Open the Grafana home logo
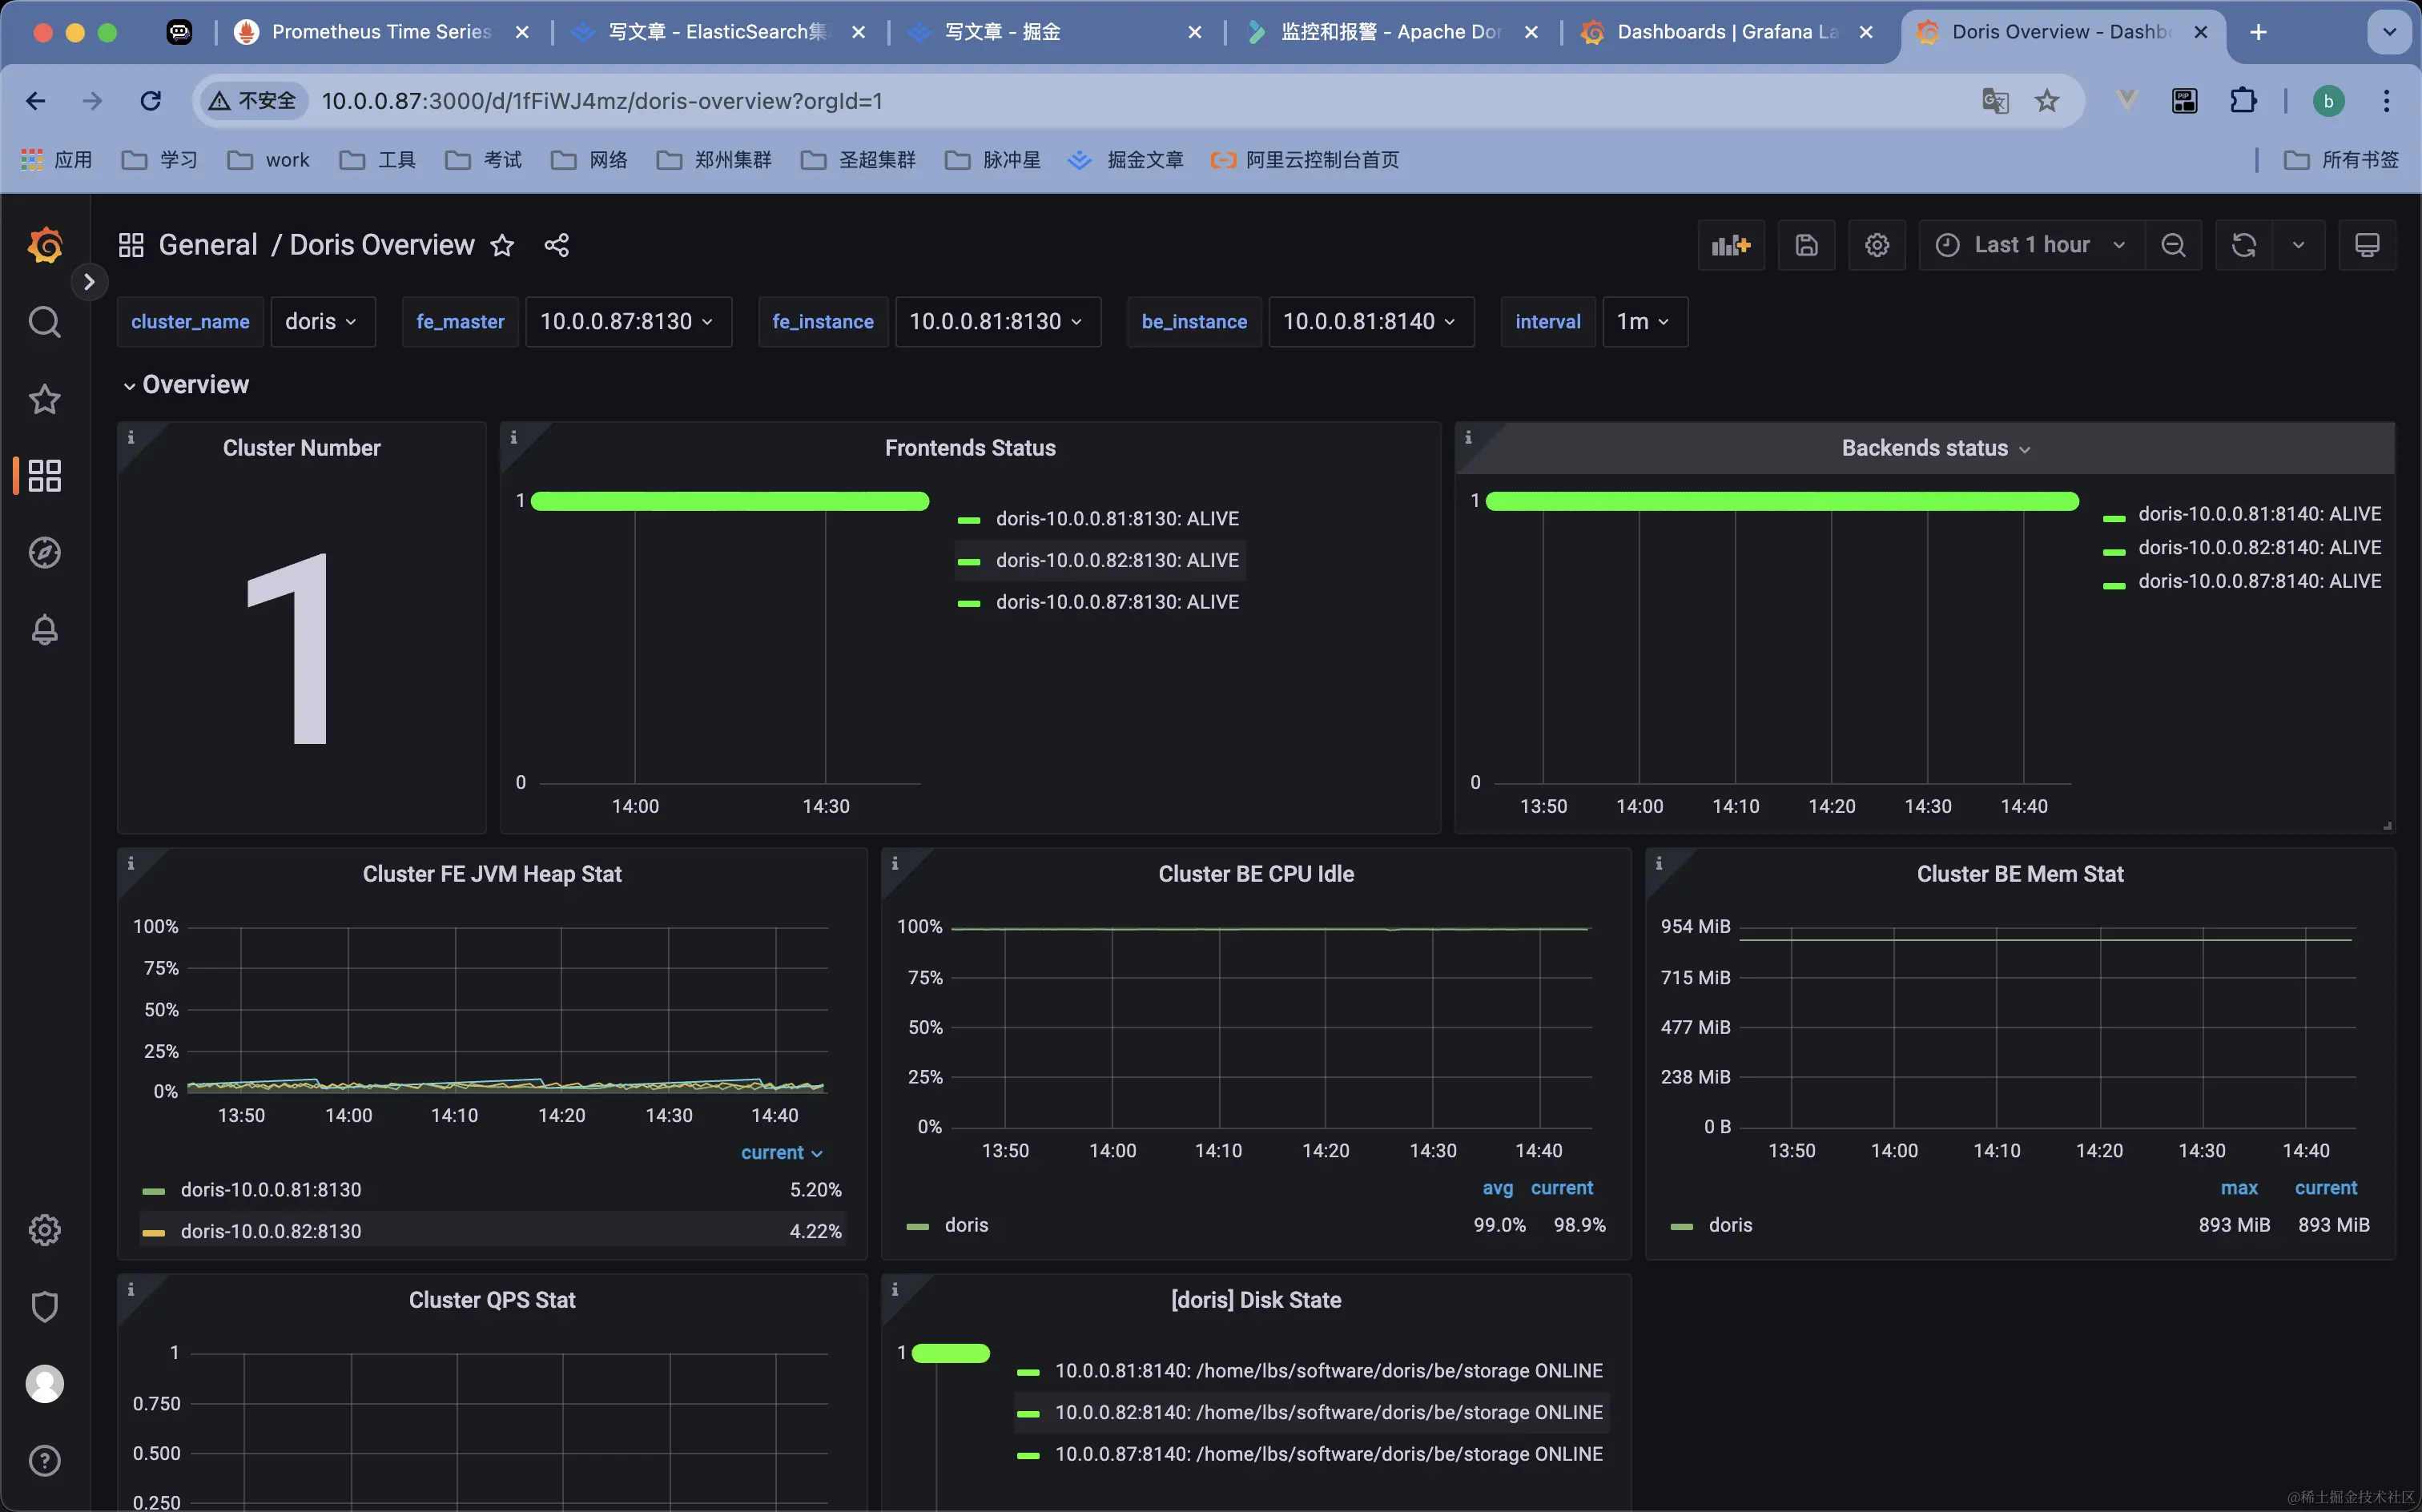2422x1512 pixels. pyautogui.click(x=45, y=245)
